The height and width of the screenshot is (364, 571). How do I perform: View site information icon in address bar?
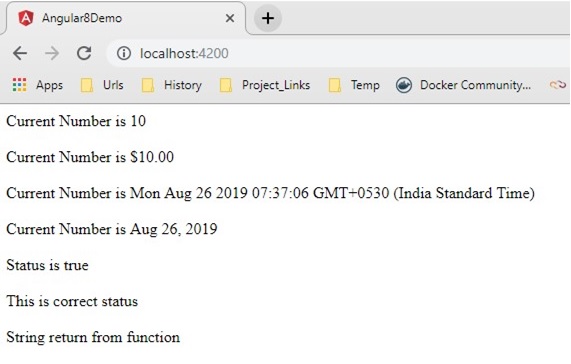124,53
